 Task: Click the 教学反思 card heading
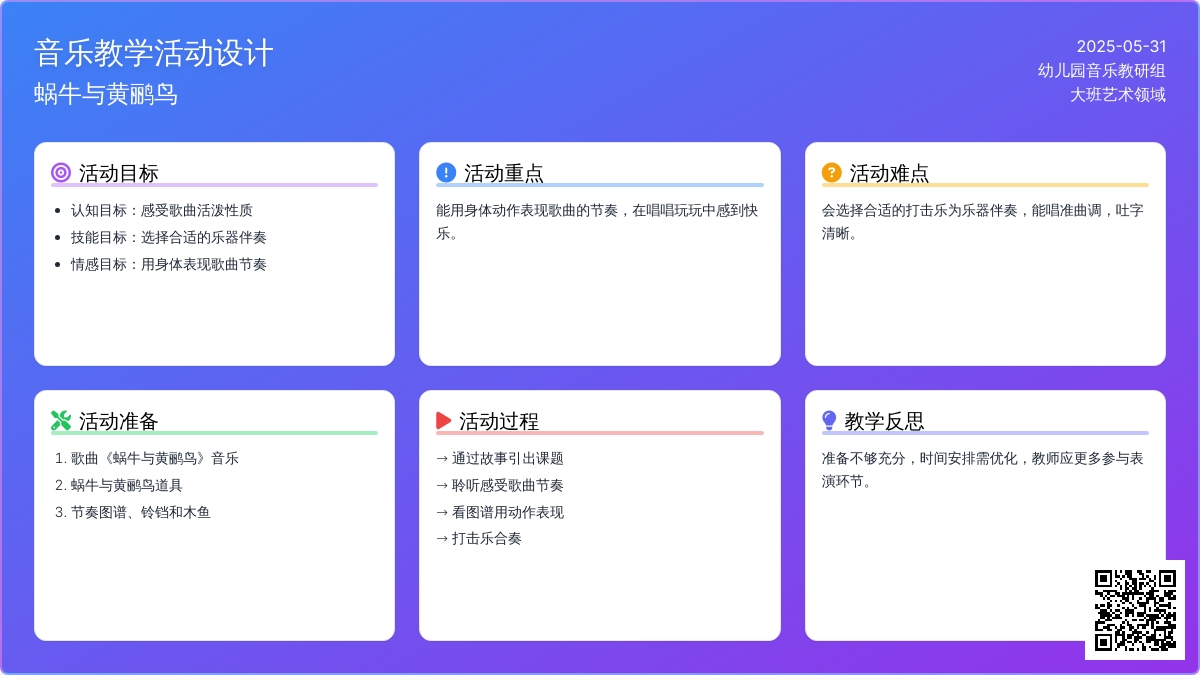(x=884, y=421)
